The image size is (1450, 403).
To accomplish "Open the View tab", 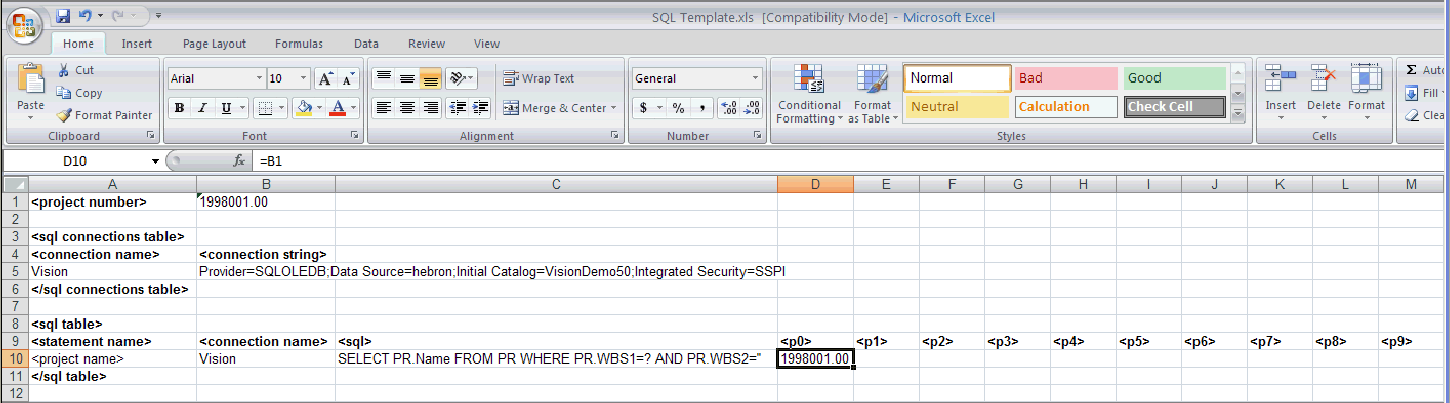I will click(487, 44).
